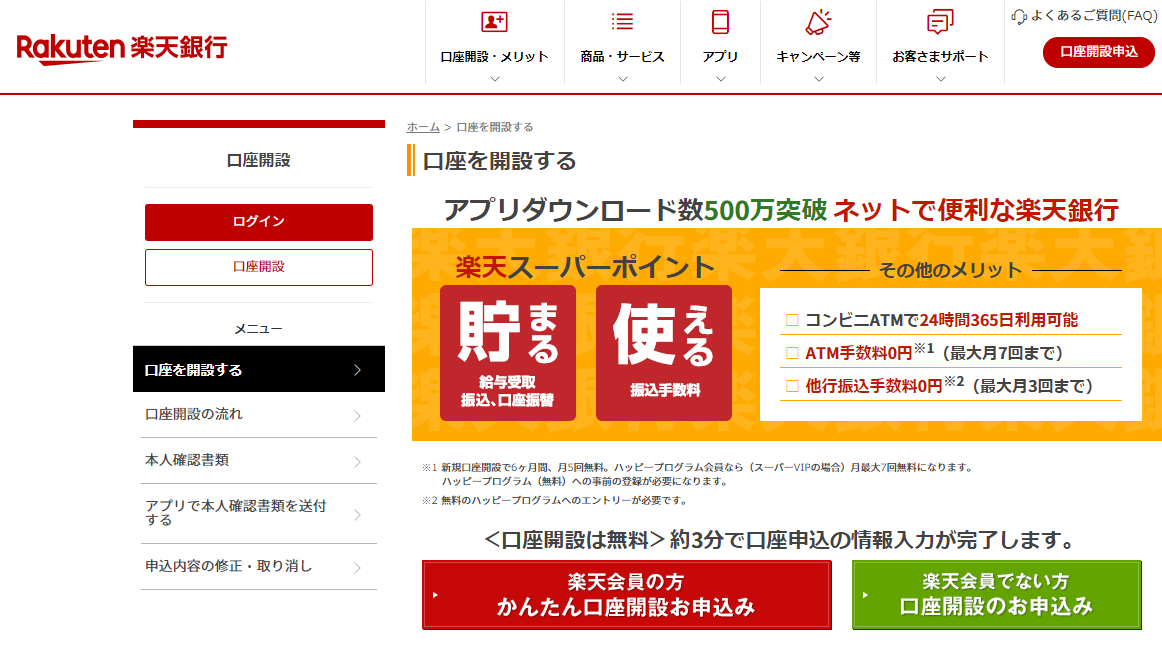This screenshot has width=1162, height=648.
Task: Click the FAQ headset icon
Action: [1019, 16]
